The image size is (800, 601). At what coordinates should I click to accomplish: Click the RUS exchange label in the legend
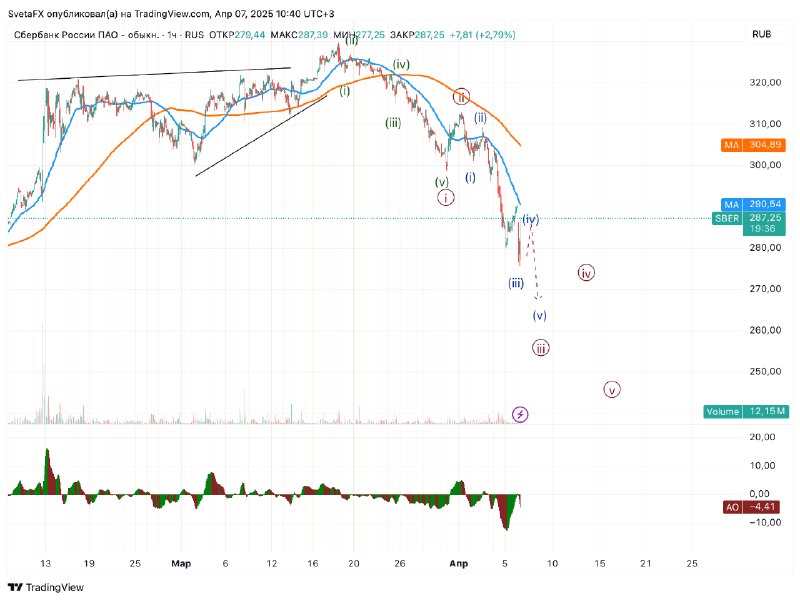click(x=194, y=35)
